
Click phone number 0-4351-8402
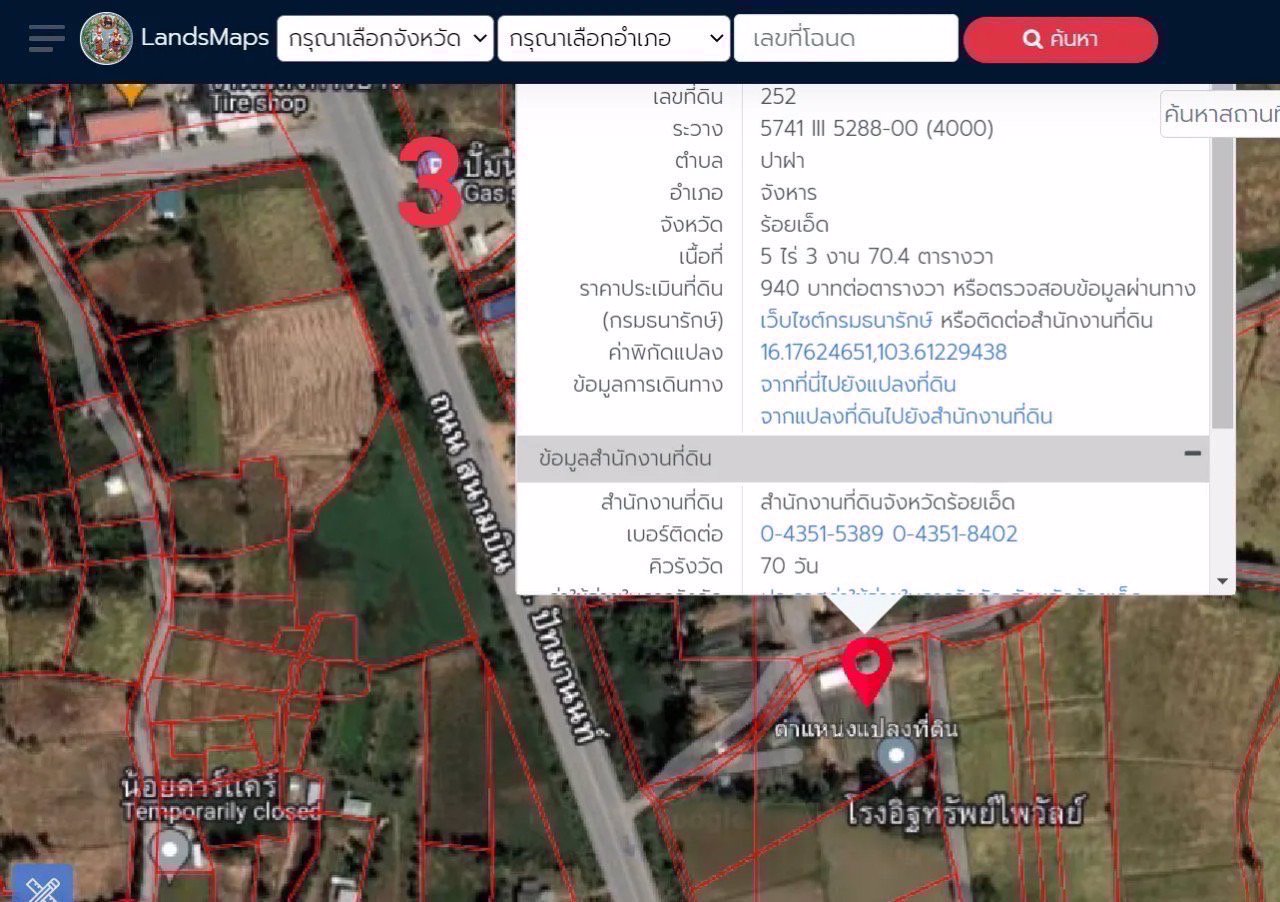pyautogui.click(x=954, y=534)
